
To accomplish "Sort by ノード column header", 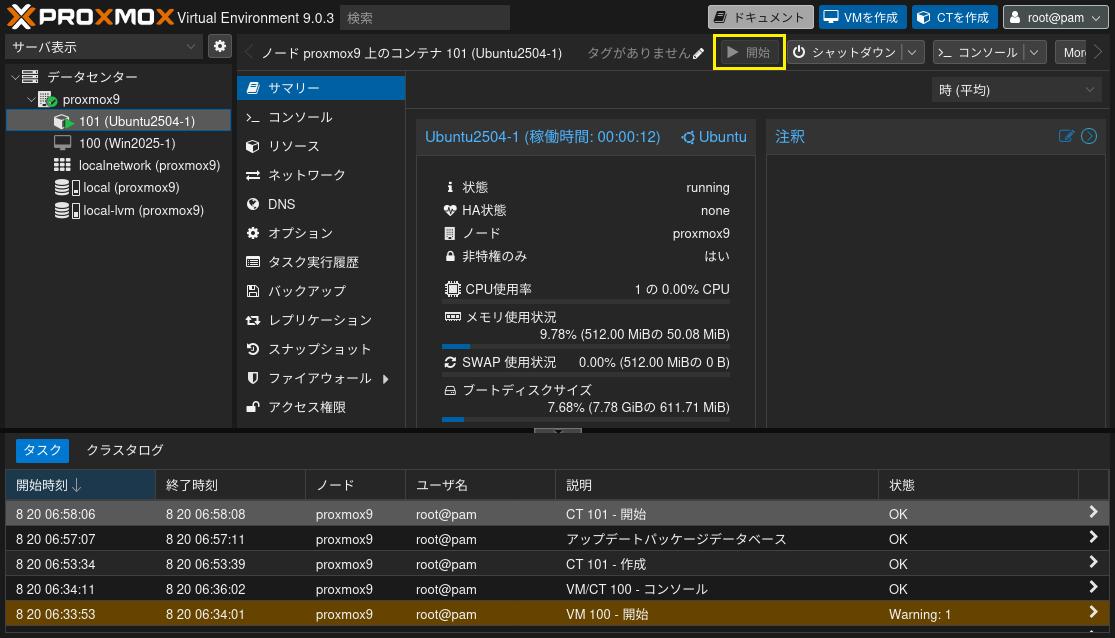I will click(x=356, y=485).
